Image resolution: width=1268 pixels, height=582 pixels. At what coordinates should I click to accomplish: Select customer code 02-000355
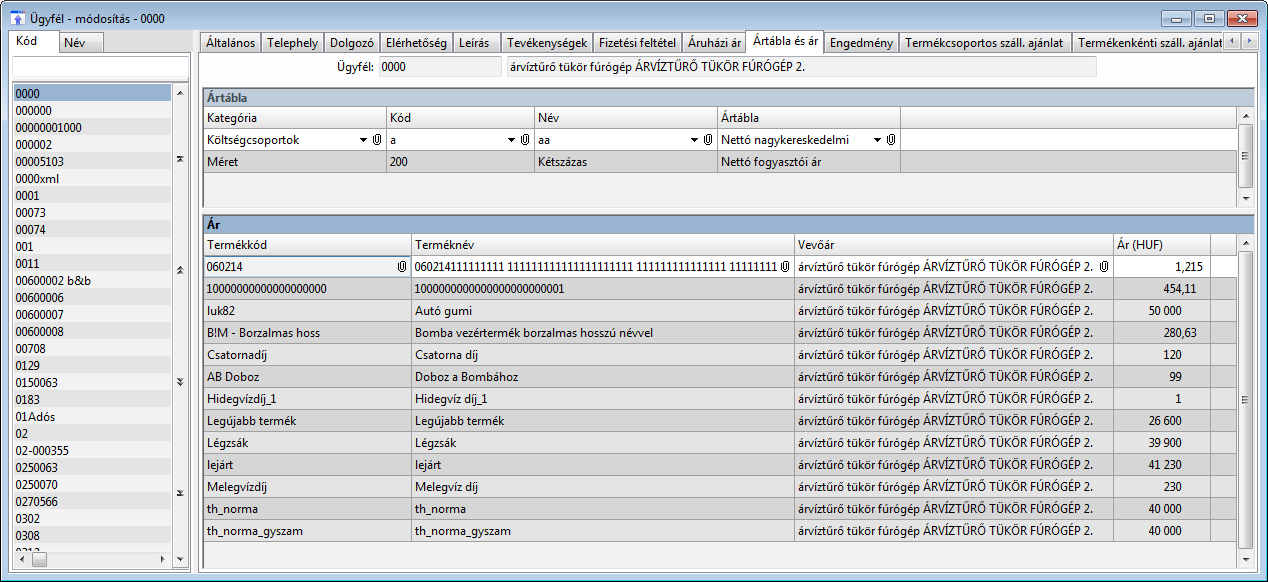[92, 450]
